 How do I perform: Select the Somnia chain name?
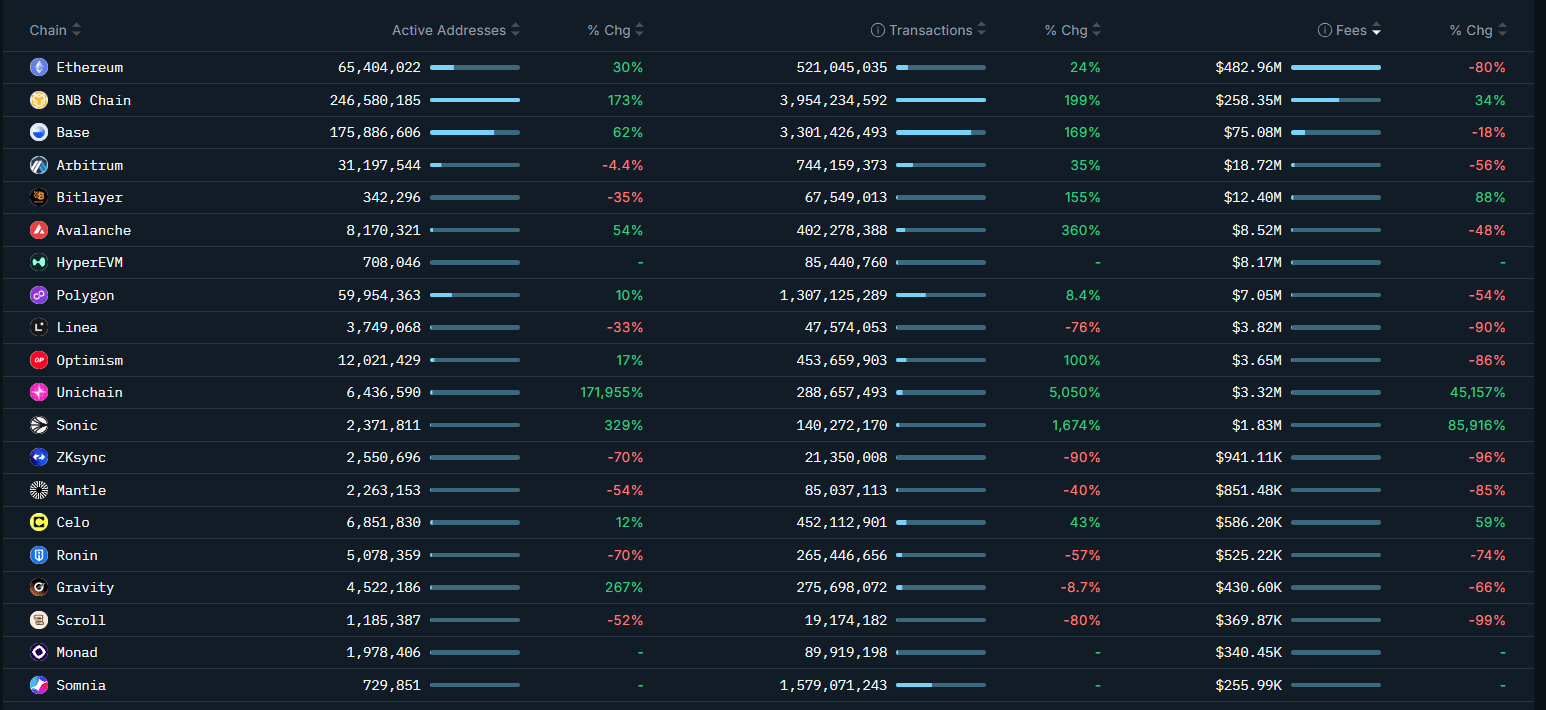[x=81, y=685]
